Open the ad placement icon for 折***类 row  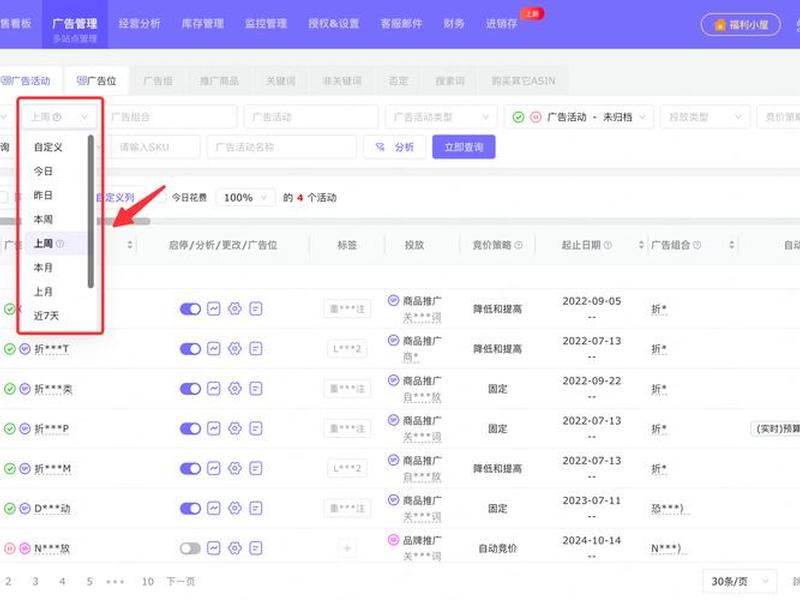(256, 389)
